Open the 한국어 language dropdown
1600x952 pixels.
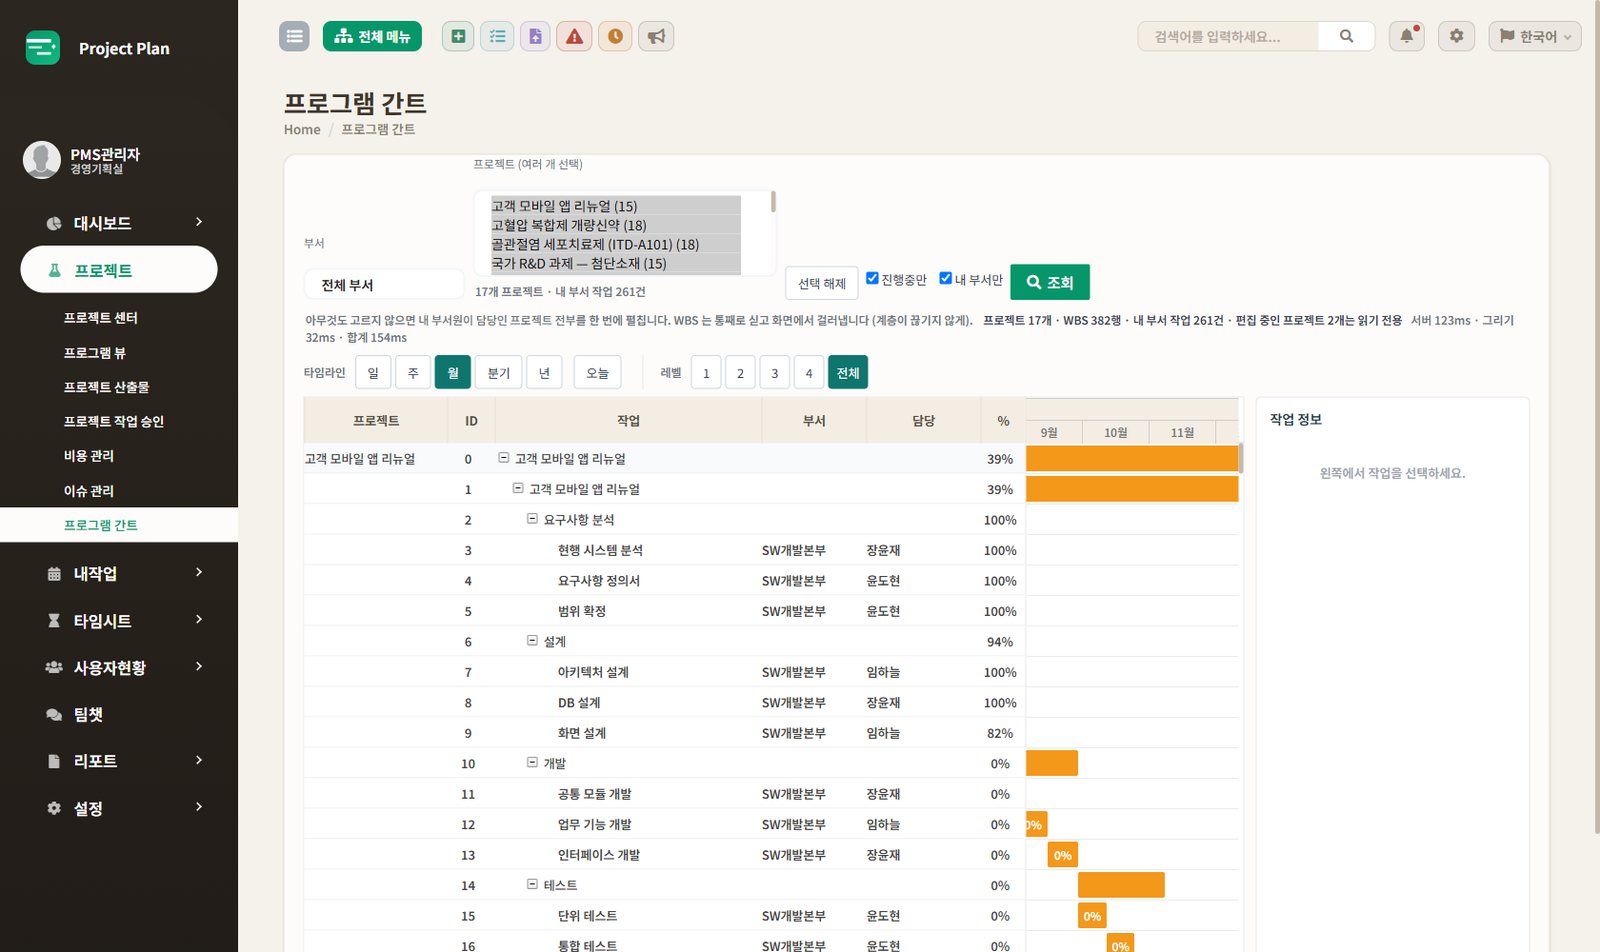(x=1535, y=36)
